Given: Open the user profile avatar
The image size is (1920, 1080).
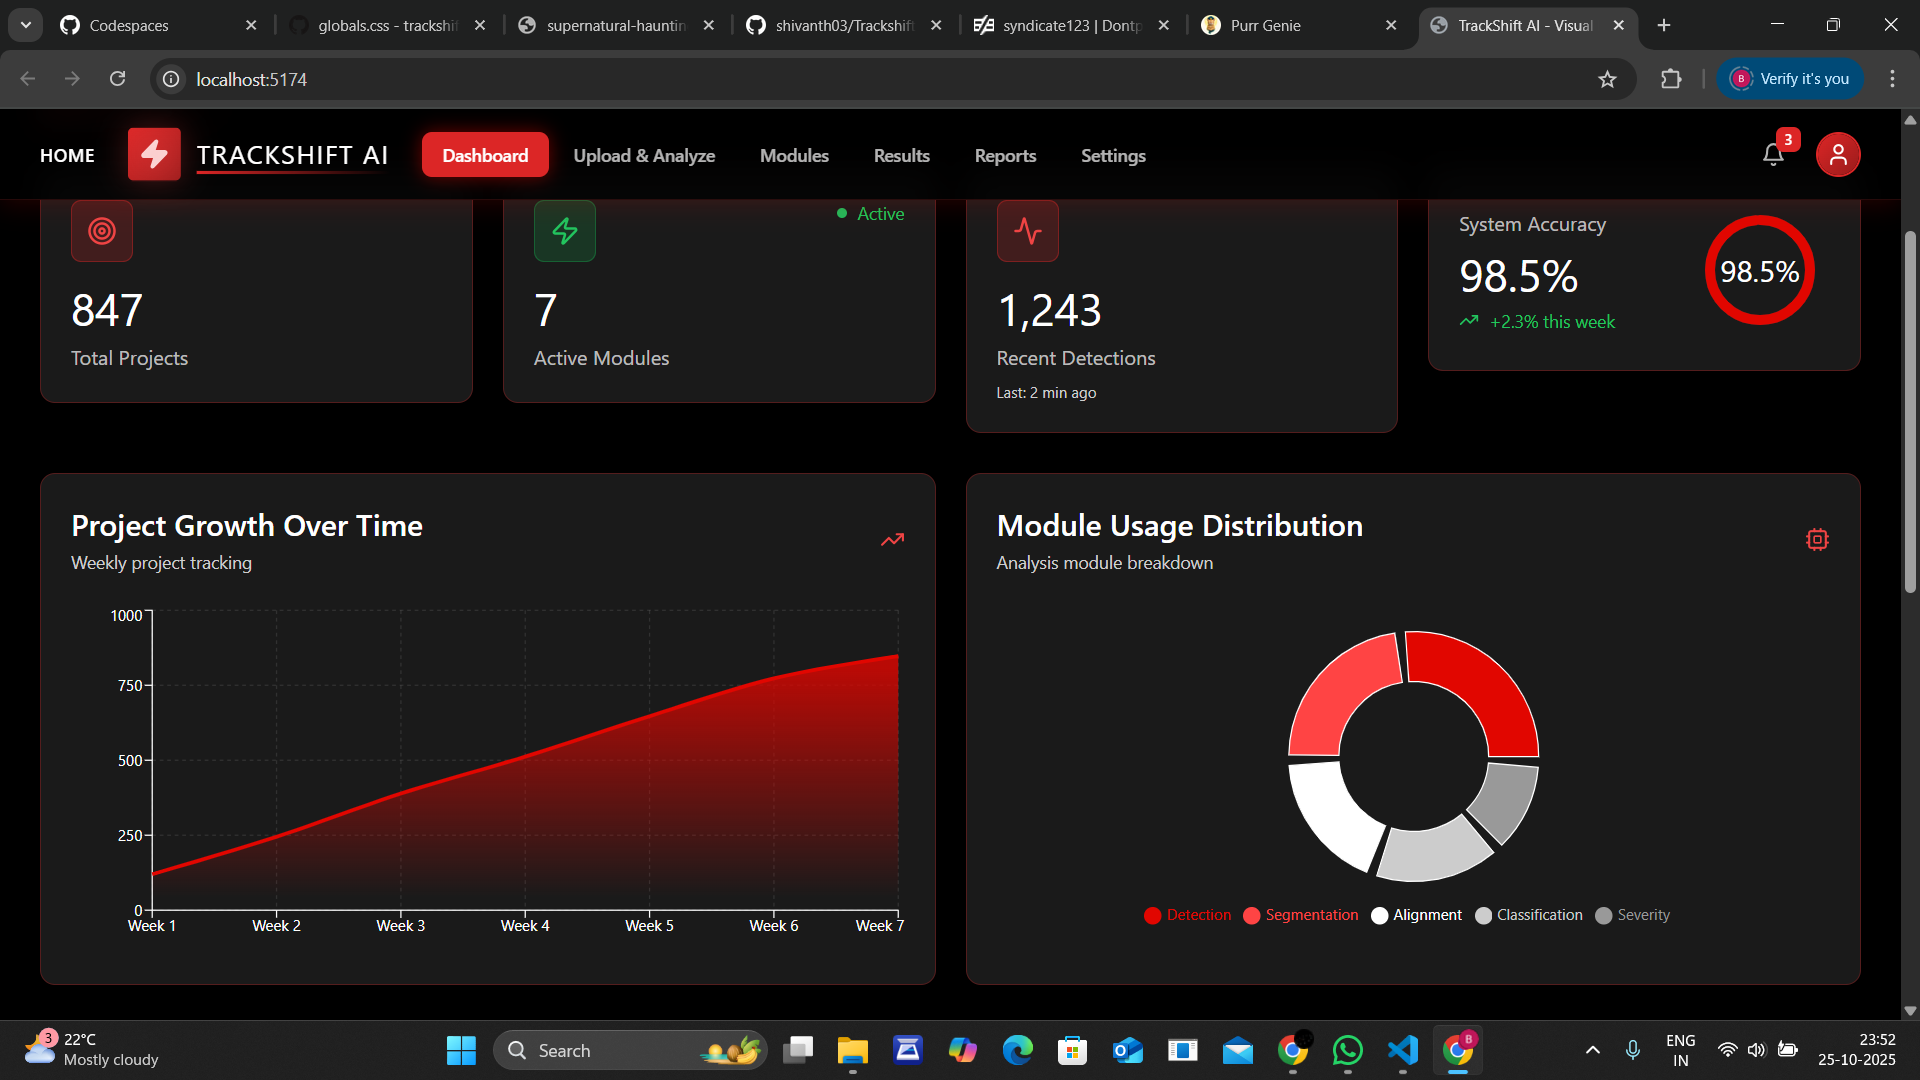Looking at the screenshot, I should [x=1837, y=155].
